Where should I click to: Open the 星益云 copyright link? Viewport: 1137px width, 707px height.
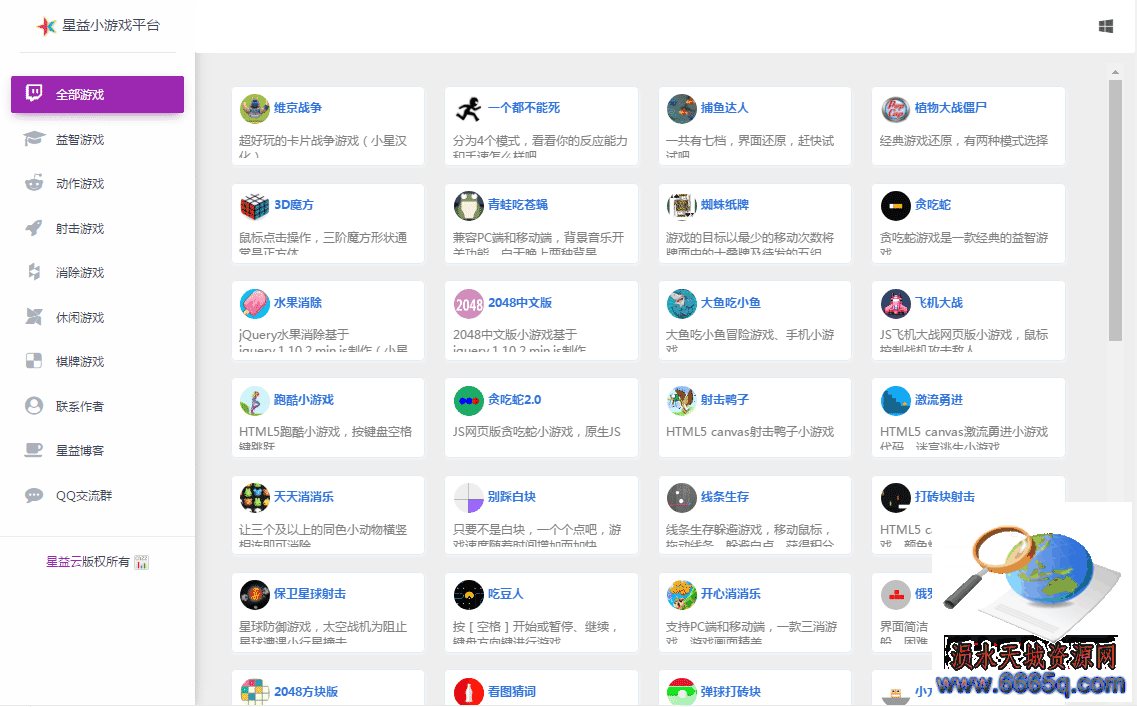click(63, 561)
